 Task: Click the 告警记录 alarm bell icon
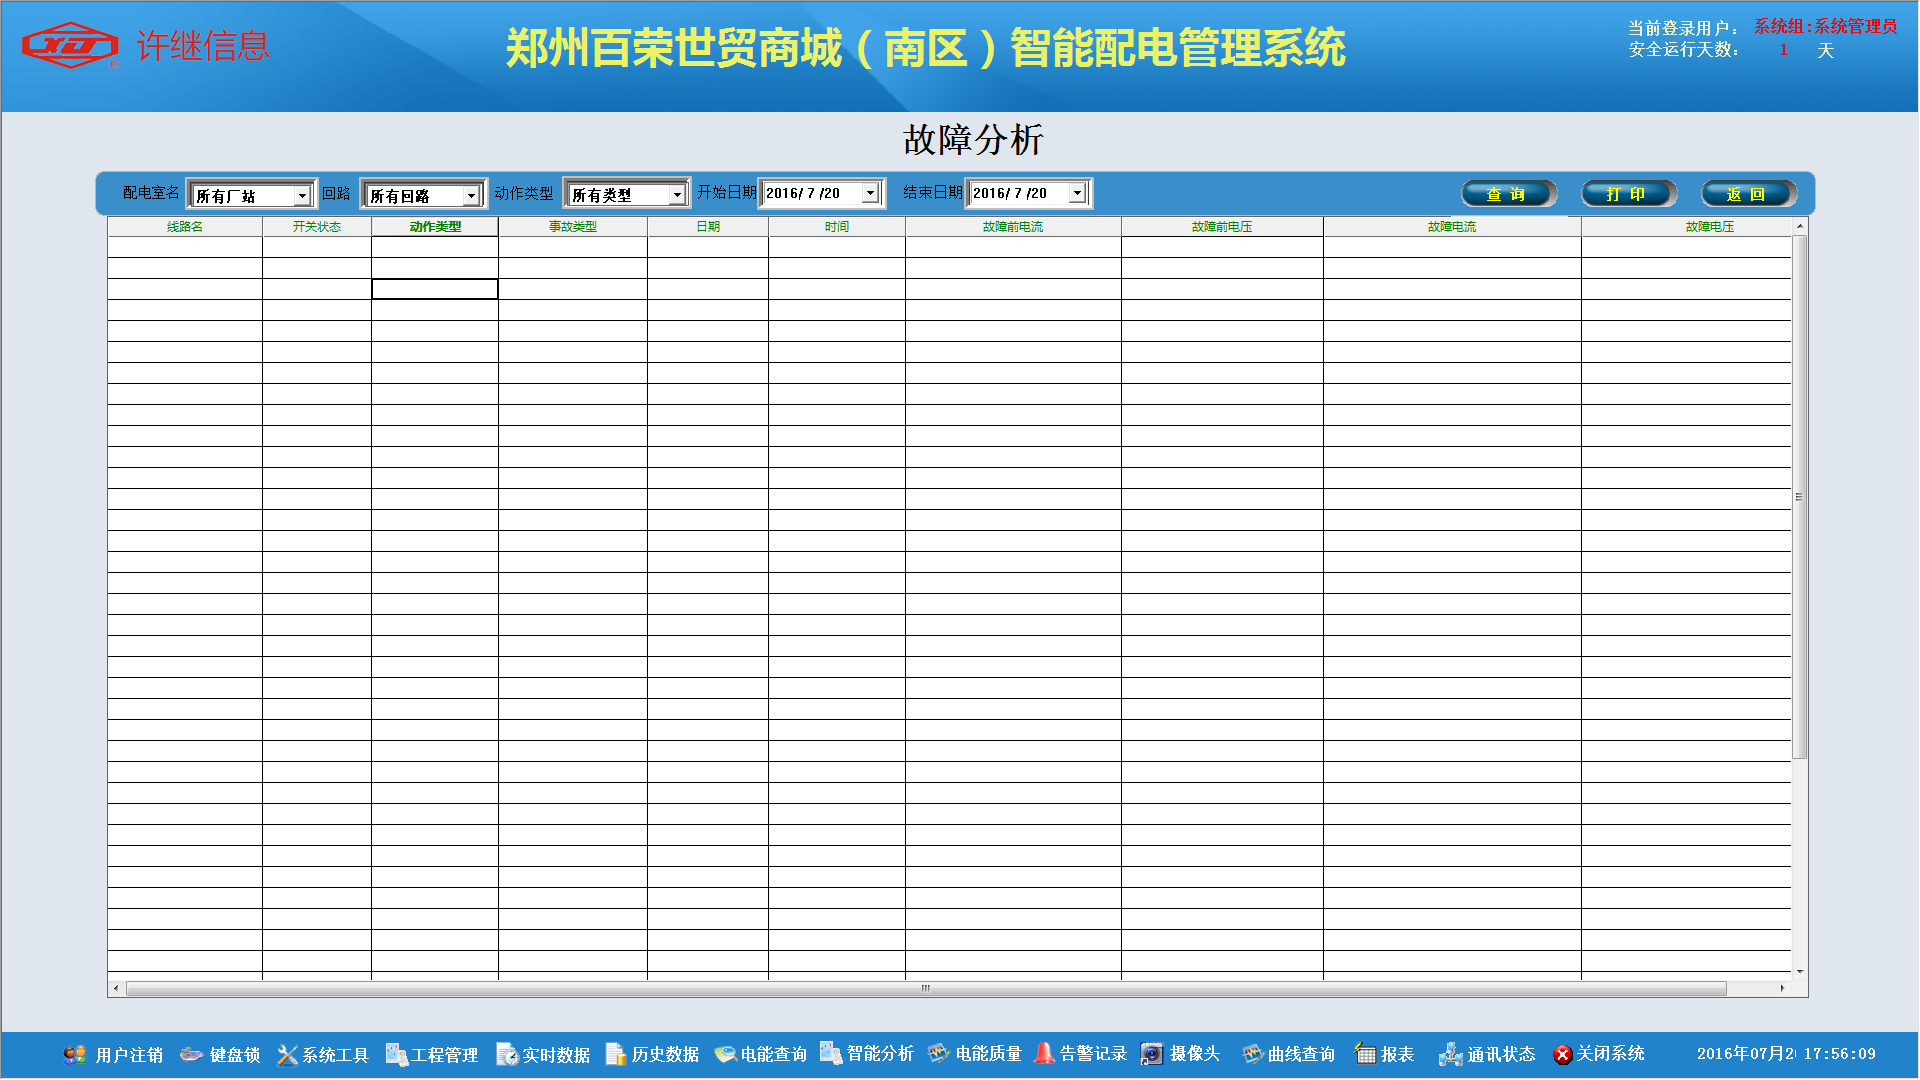click(x=1044, y=1053)
